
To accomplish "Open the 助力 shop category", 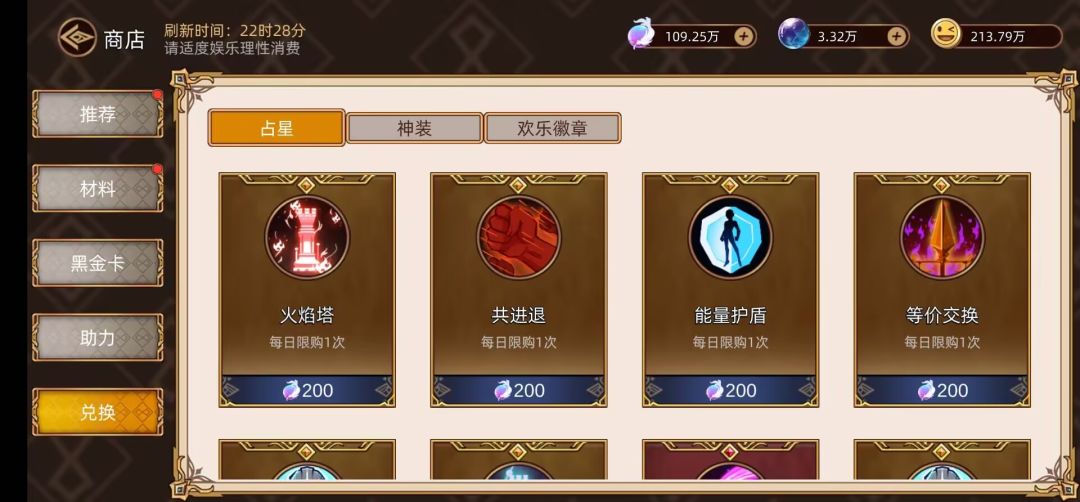I will click(x=98, y=337).
